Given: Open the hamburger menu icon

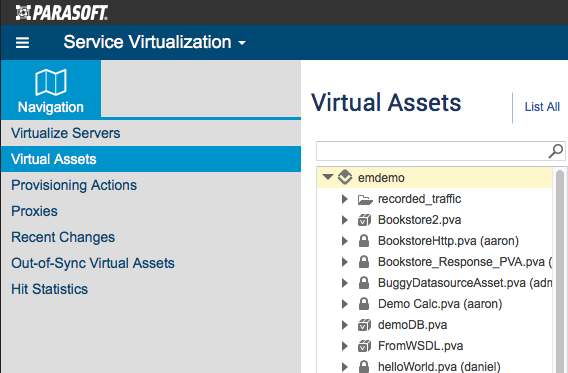Looking at the screenshot, I should [x=22, y=43].
